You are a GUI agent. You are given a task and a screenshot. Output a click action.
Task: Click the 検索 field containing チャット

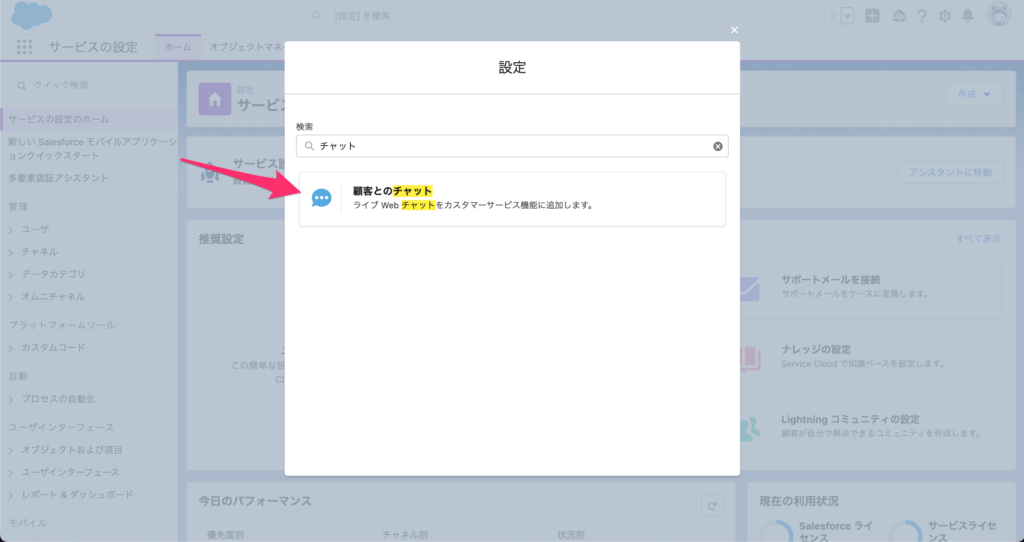(512, 146)
